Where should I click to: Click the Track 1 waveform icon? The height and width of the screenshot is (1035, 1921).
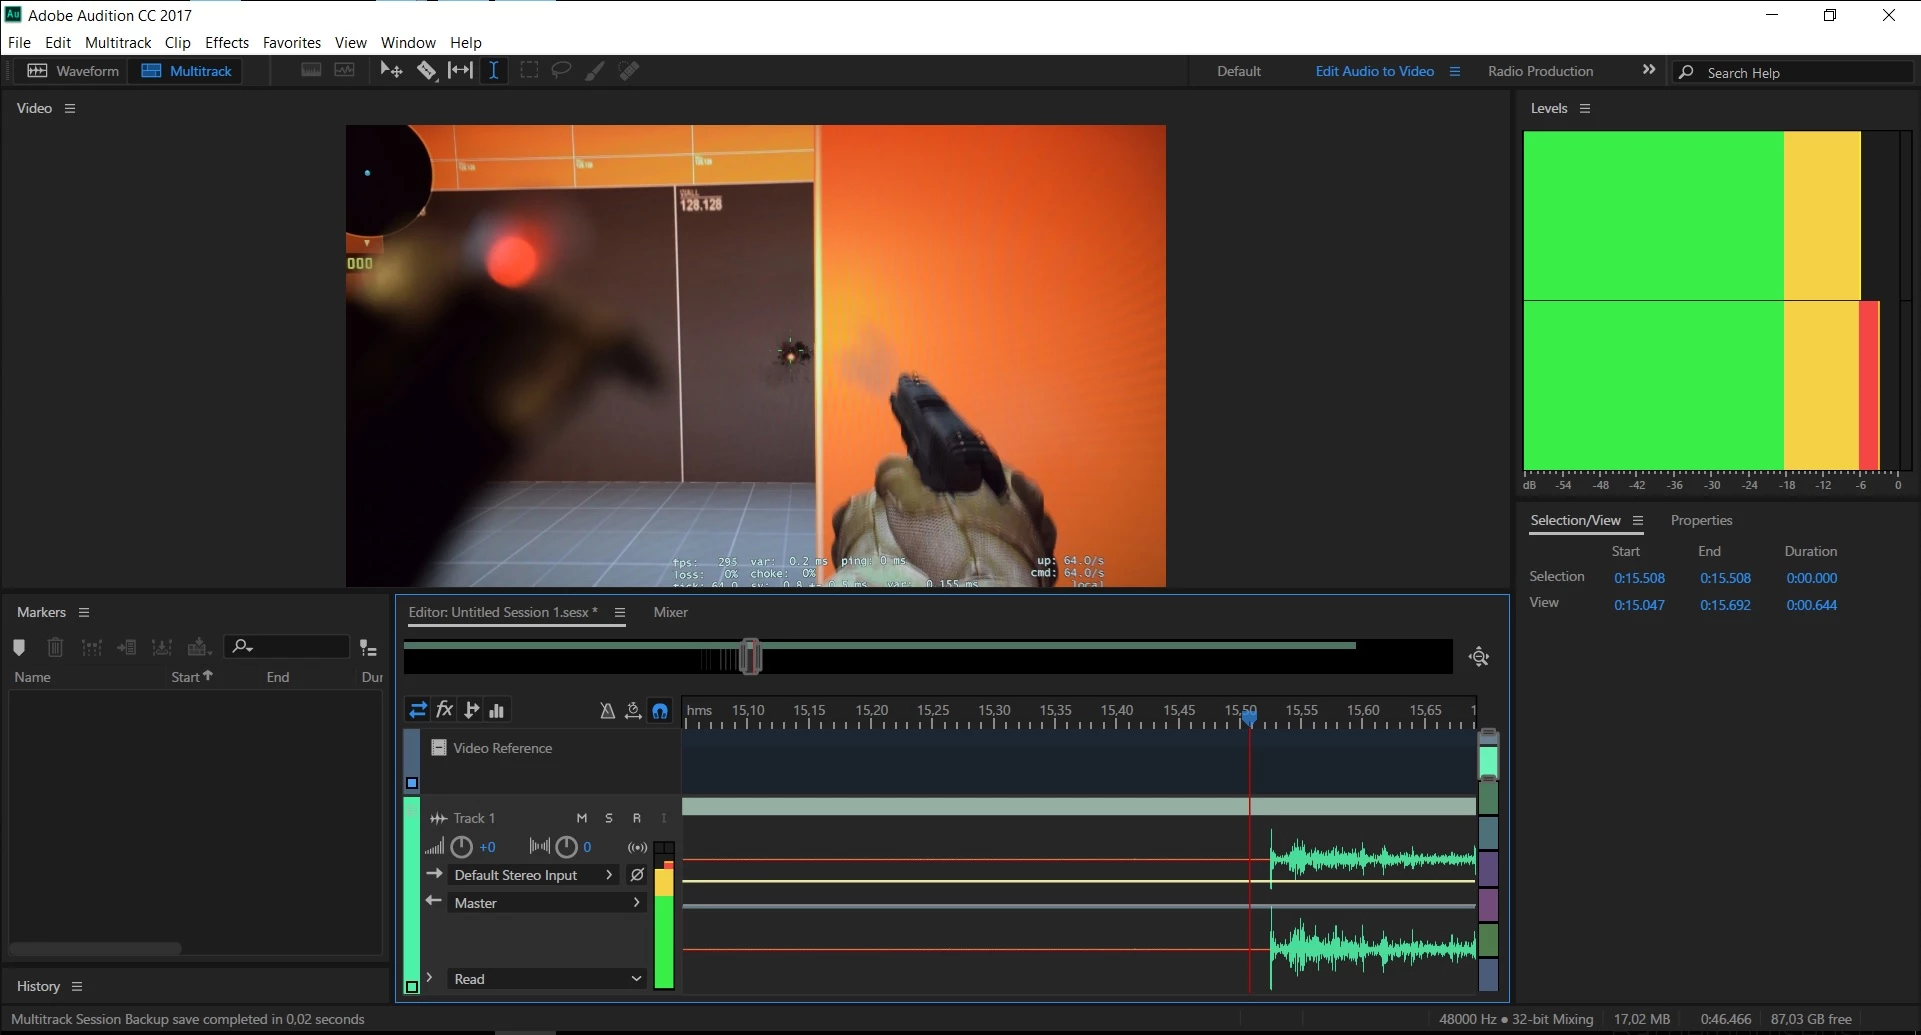[438, 818]
